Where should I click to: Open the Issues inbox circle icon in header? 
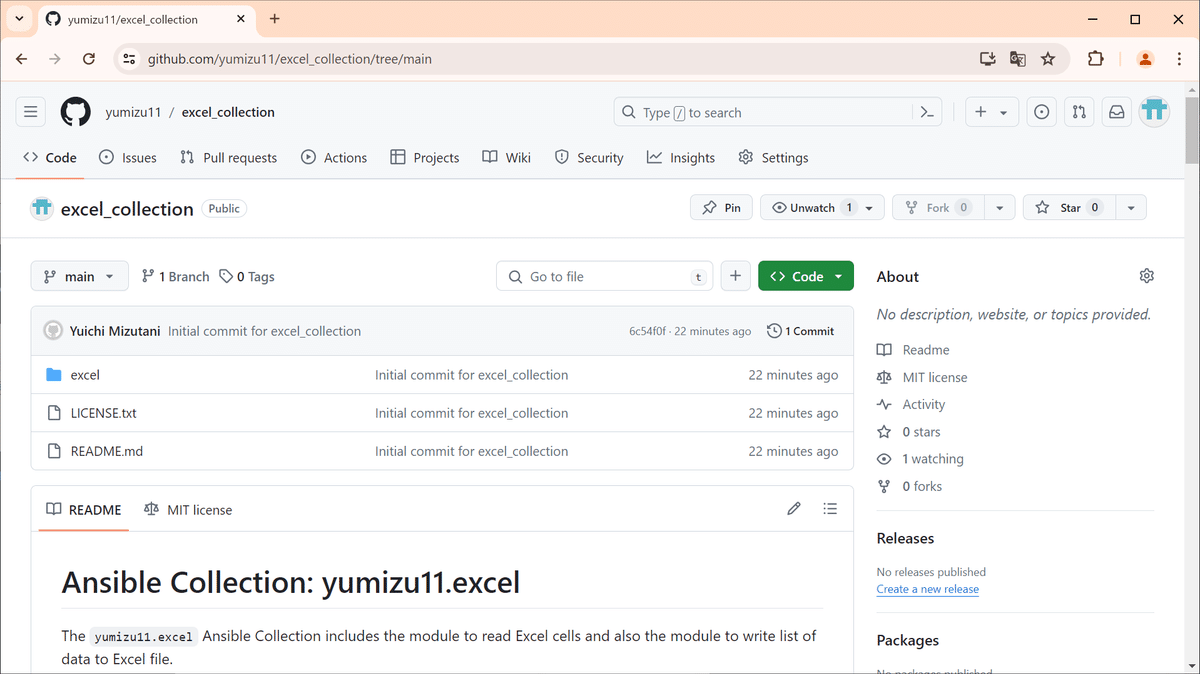1042,112
